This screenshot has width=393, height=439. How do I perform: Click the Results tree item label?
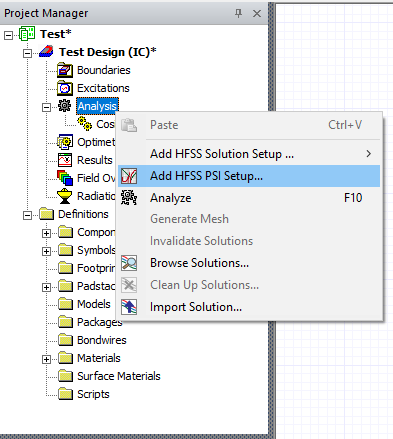(x=95, y=160)
